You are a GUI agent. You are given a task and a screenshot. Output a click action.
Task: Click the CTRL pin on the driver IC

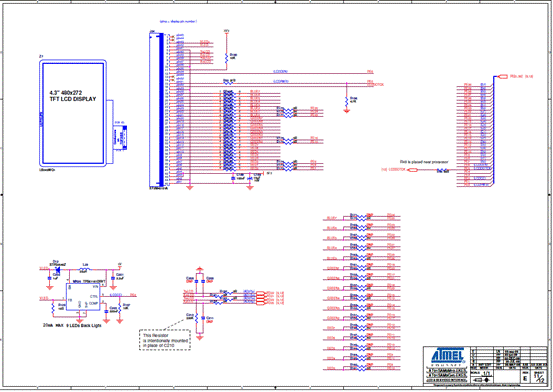click(94, 296)
